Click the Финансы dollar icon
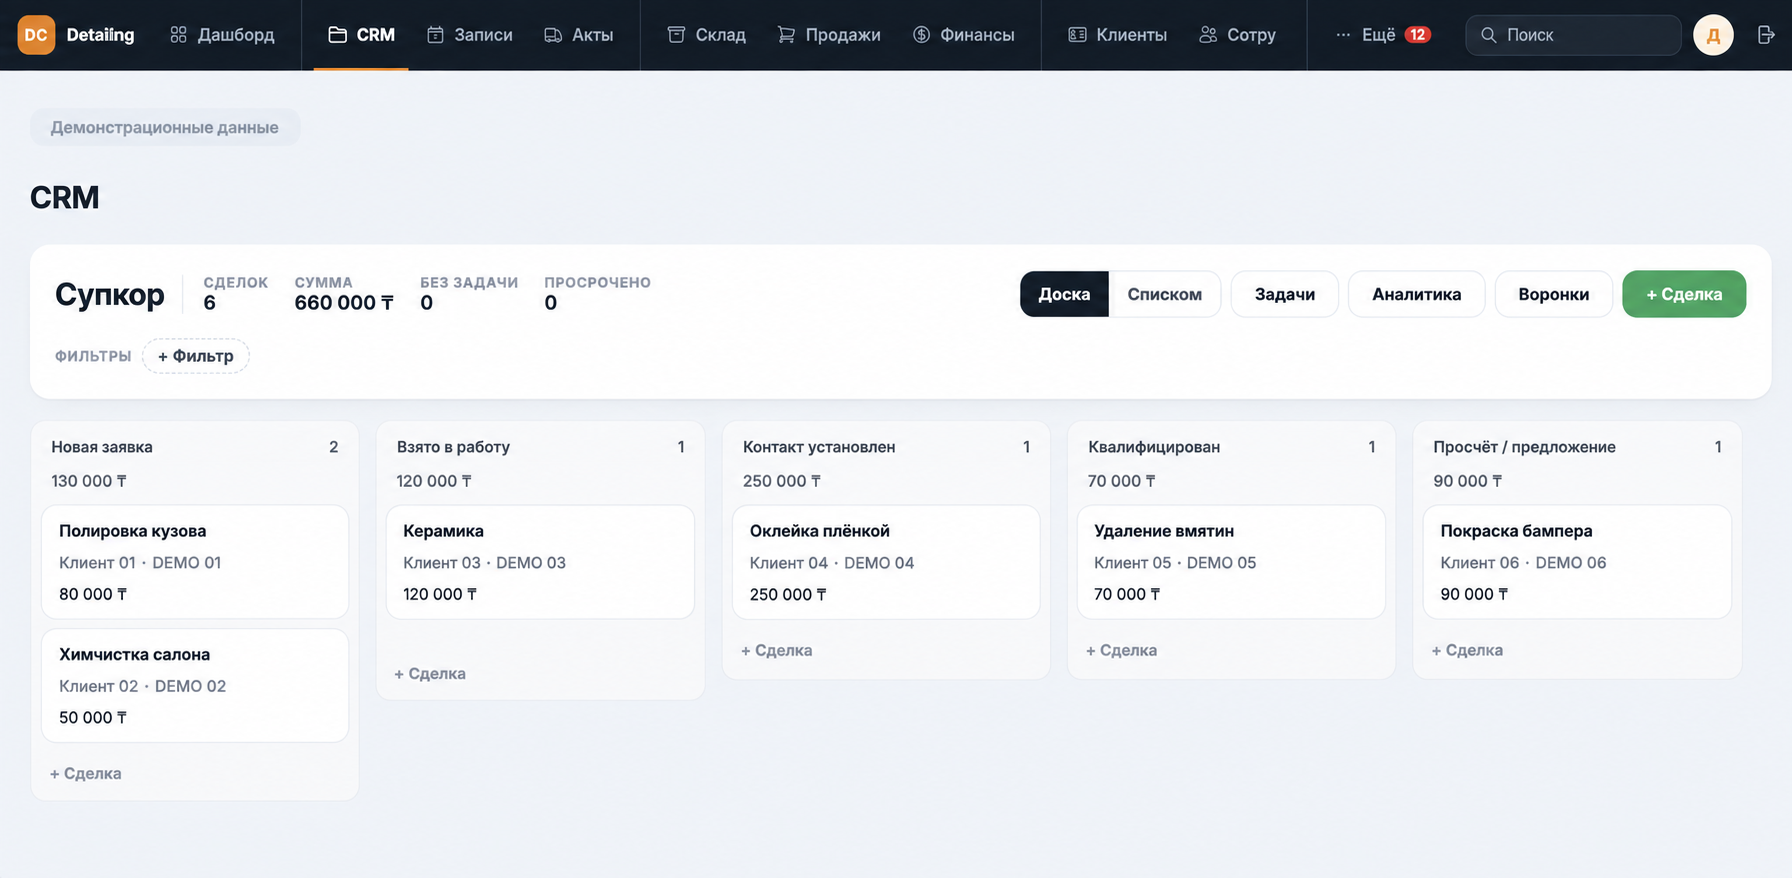 click(921, 35)
